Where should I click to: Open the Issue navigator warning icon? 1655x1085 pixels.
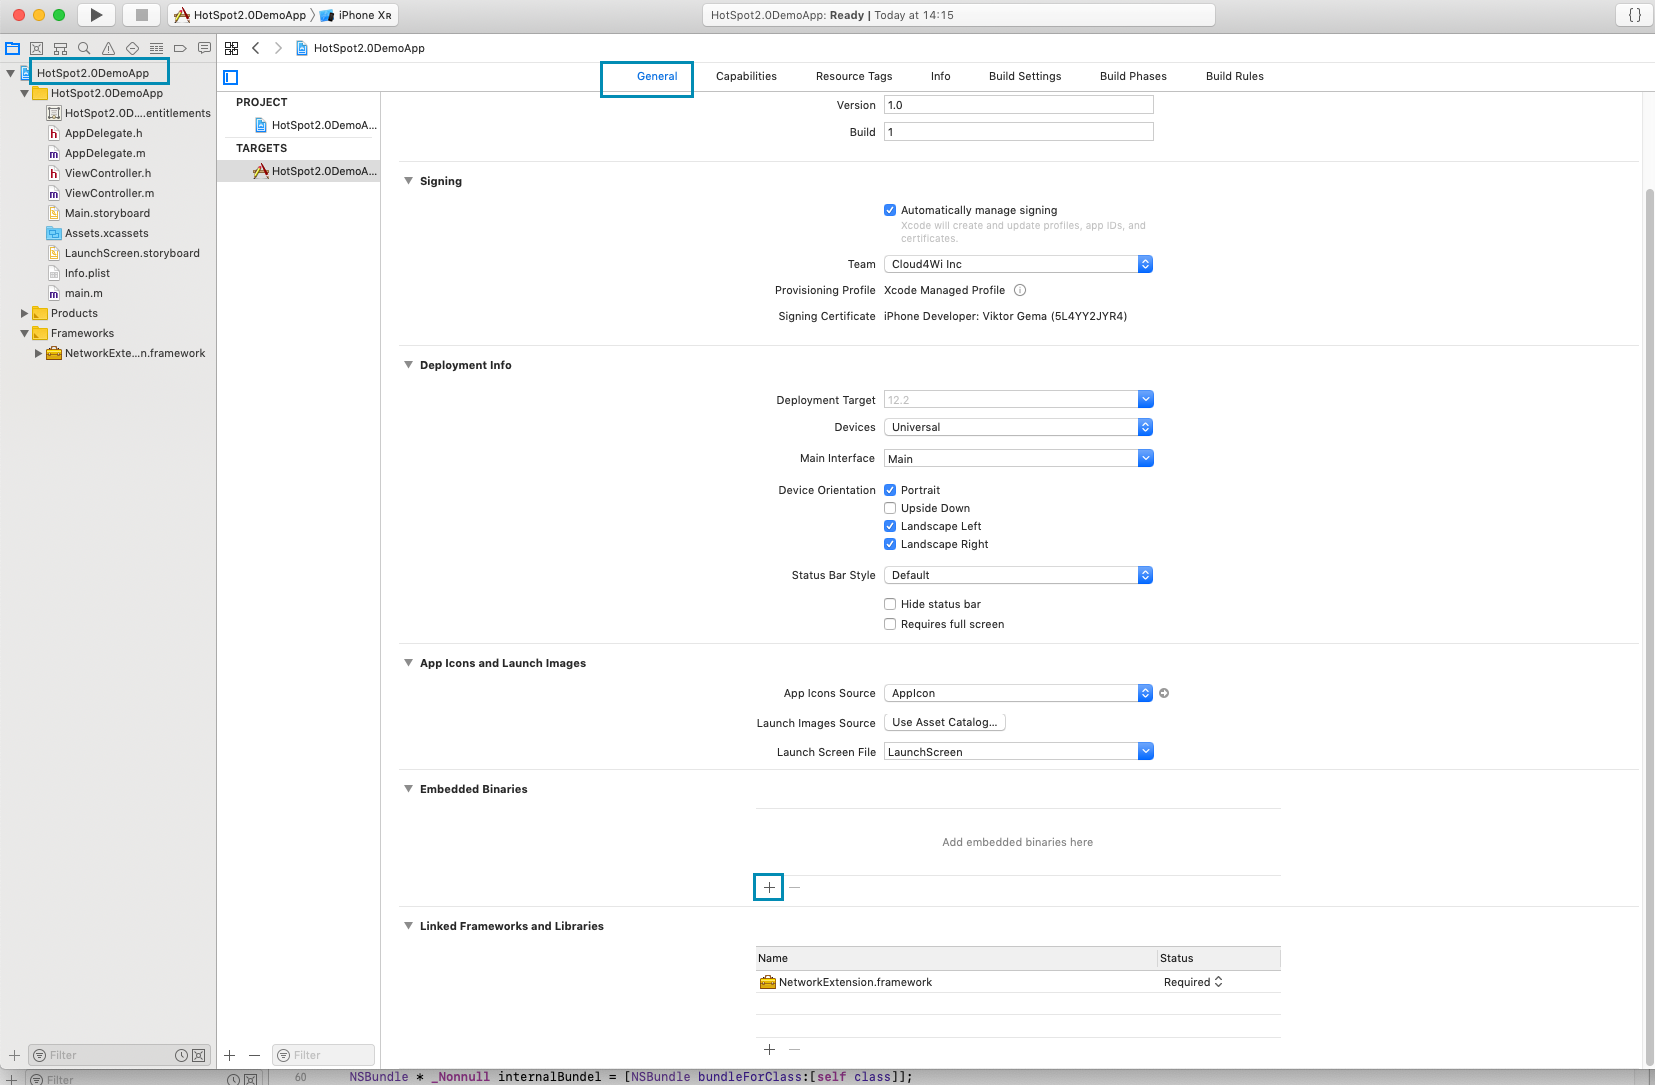tap(108, 48)
